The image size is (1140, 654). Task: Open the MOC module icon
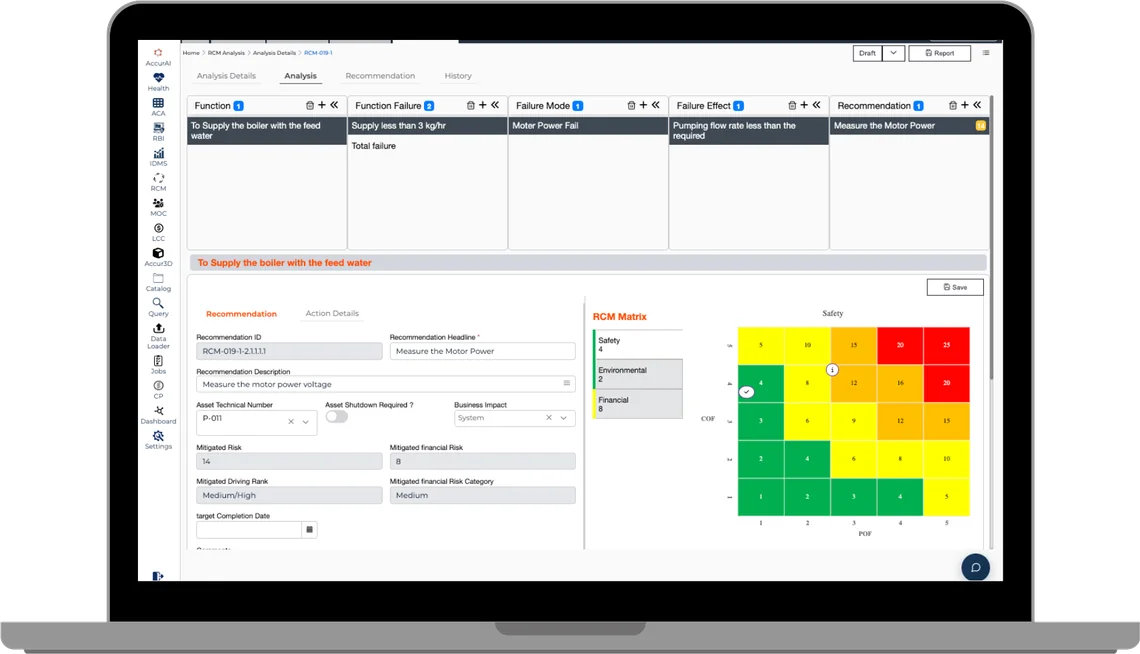pyautogui.click(x=158, y=203)
